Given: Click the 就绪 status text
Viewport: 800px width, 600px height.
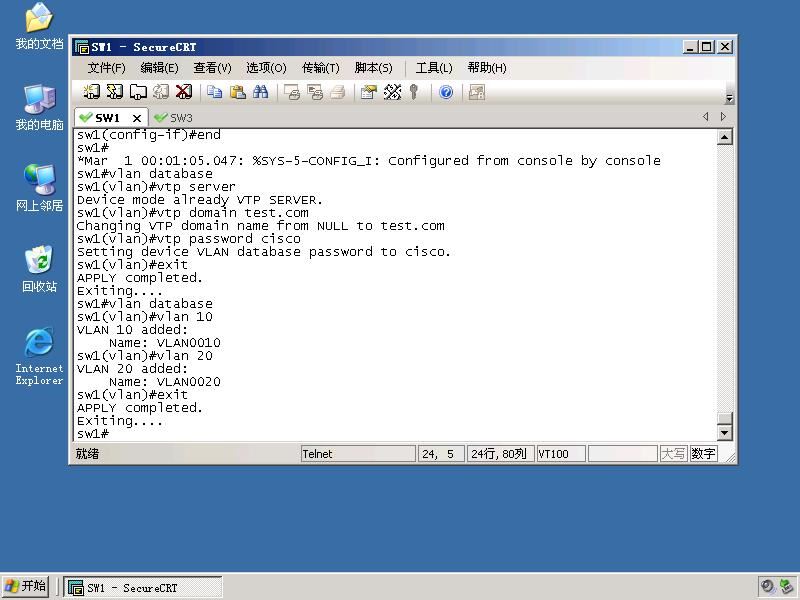Looking at the screenshot, I should pos(87,454).
